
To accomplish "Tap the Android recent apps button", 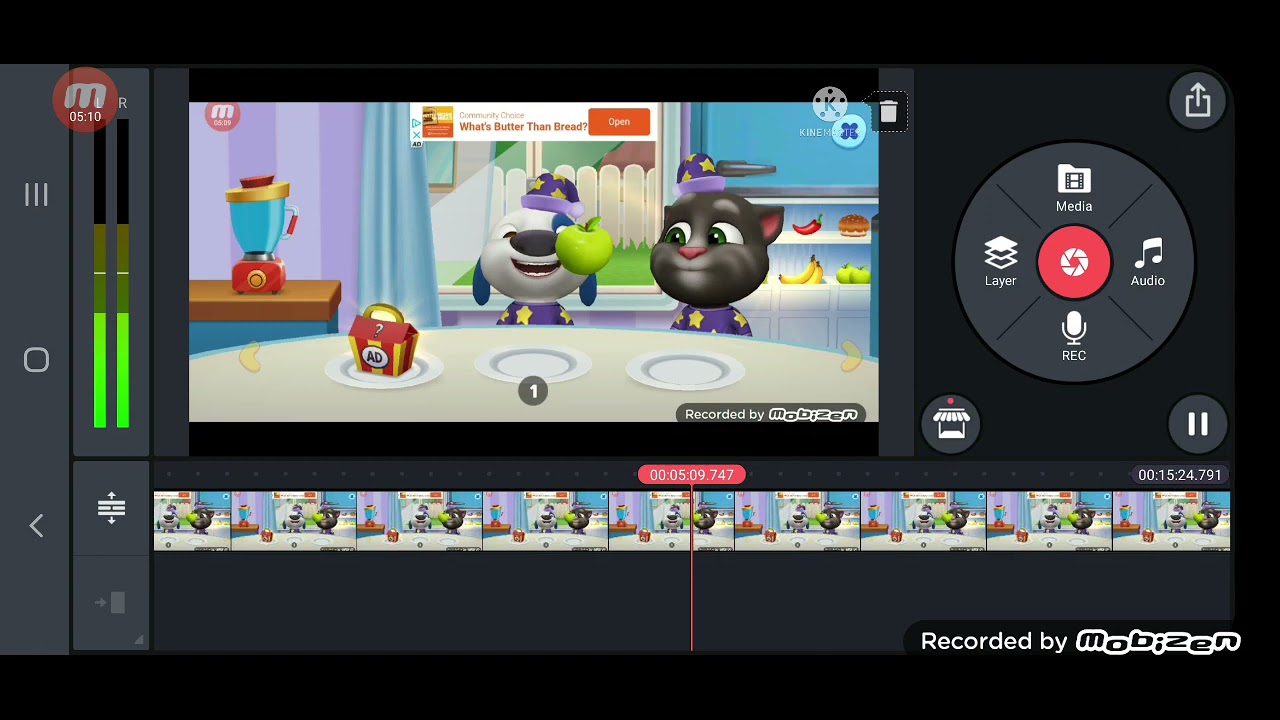I will click(36, 194).
